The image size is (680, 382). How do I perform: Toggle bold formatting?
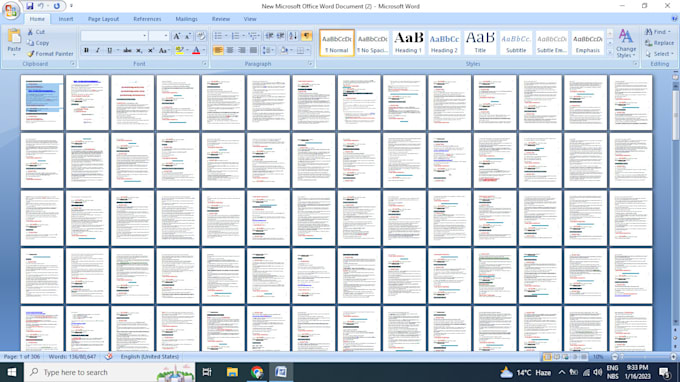[x=86, y=51]
